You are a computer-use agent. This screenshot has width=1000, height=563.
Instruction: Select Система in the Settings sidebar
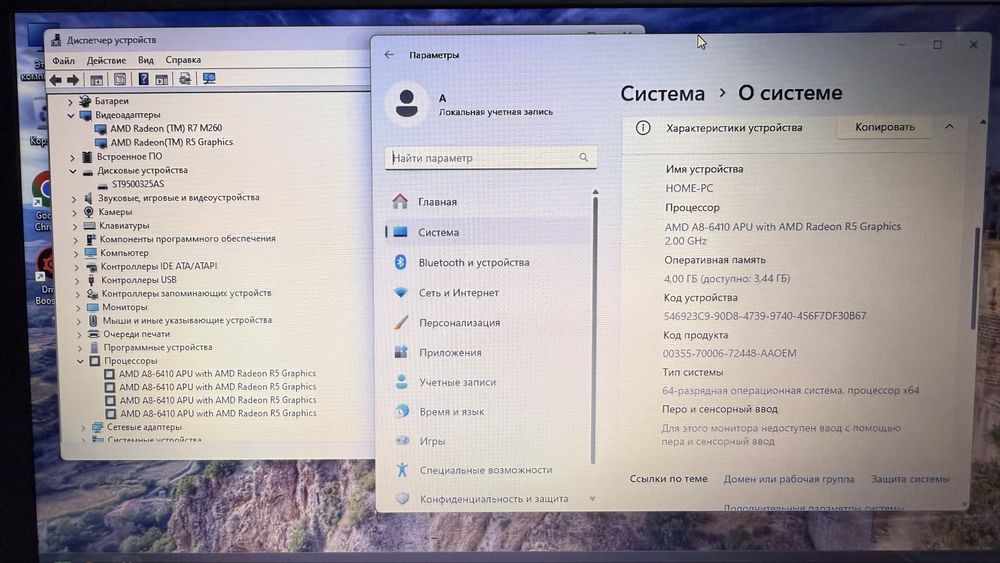point(489,232)
